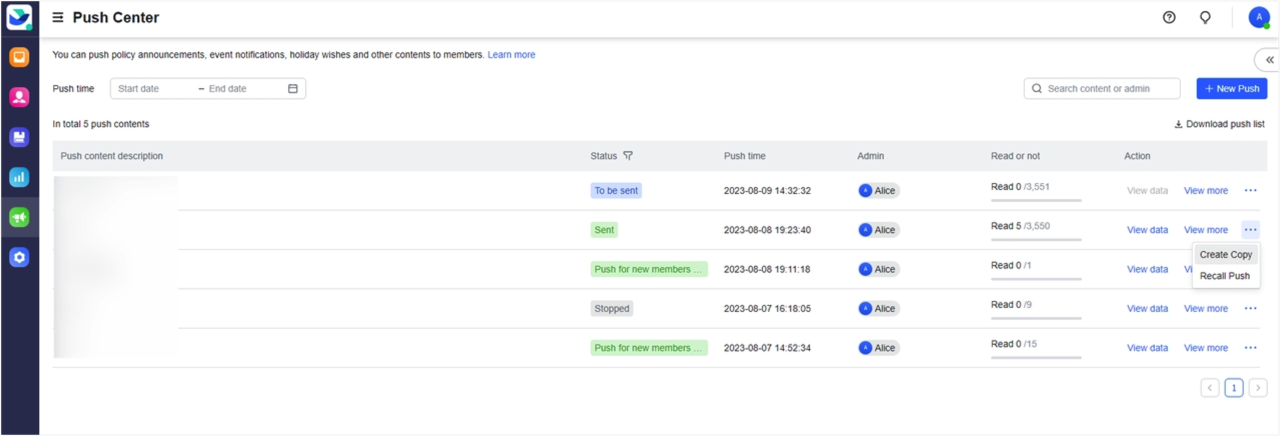Click the push time 2023-08-09 14:32:32
1280x436 pixels.
tap(767, 190)
